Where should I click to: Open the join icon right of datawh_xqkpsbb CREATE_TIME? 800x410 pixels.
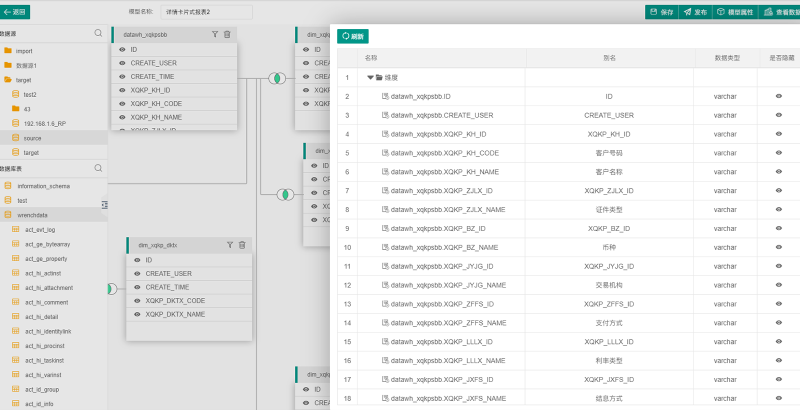277,79
